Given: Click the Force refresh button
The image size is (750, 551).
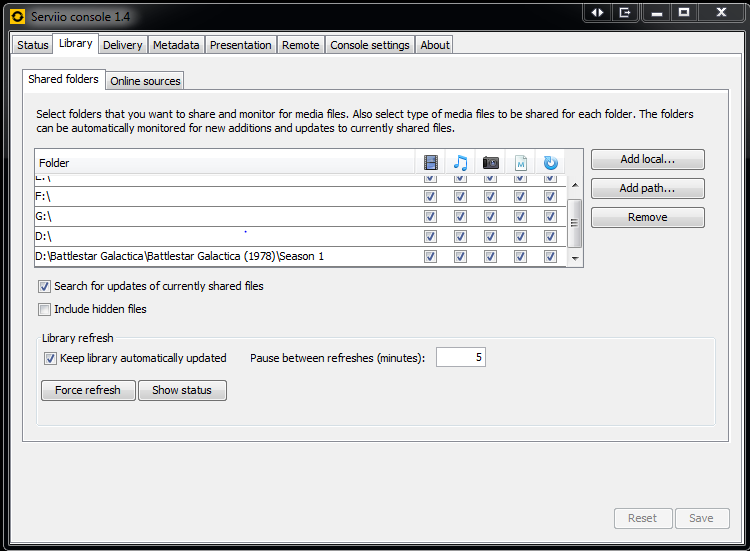Looking at the screenshot, I should 88,390.
